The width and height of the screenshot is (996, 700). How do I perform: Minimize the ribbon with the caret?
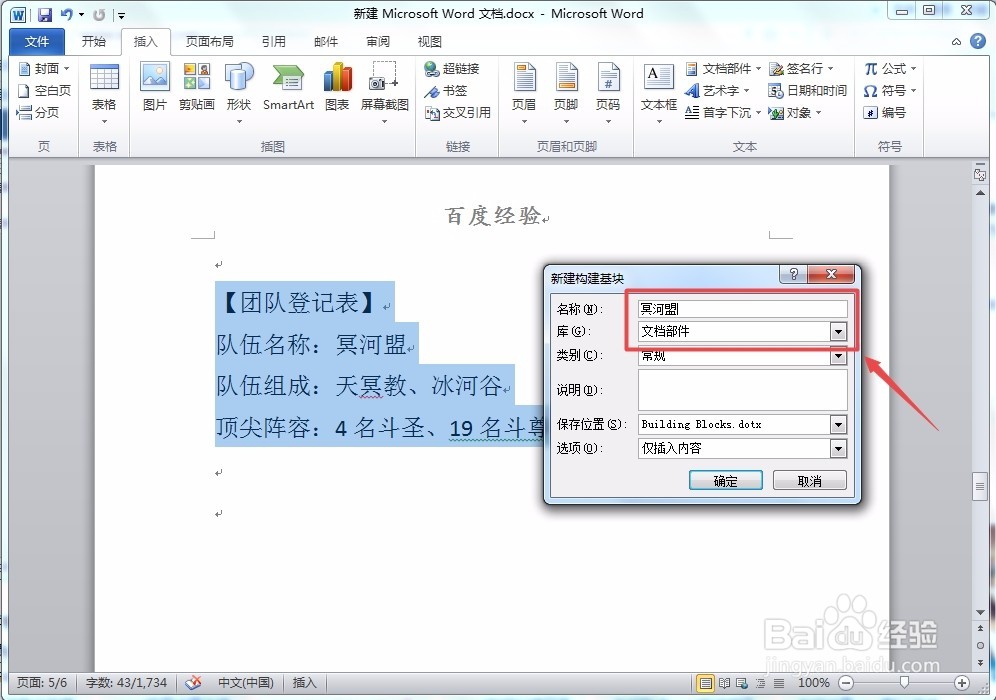956,42
